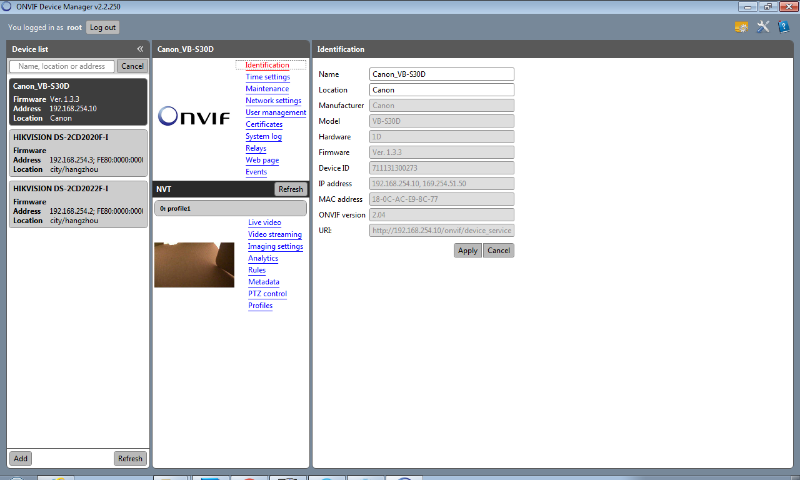Open User management
This screenshot has width=800, height=480.
[276, 112]
